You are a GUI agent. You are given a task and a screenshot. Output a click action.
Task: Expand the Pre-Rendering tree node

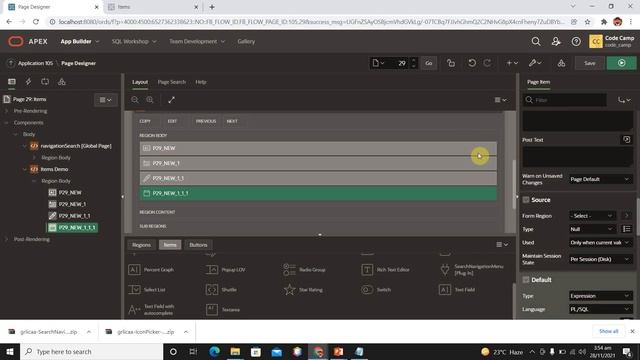click(7, 111)
